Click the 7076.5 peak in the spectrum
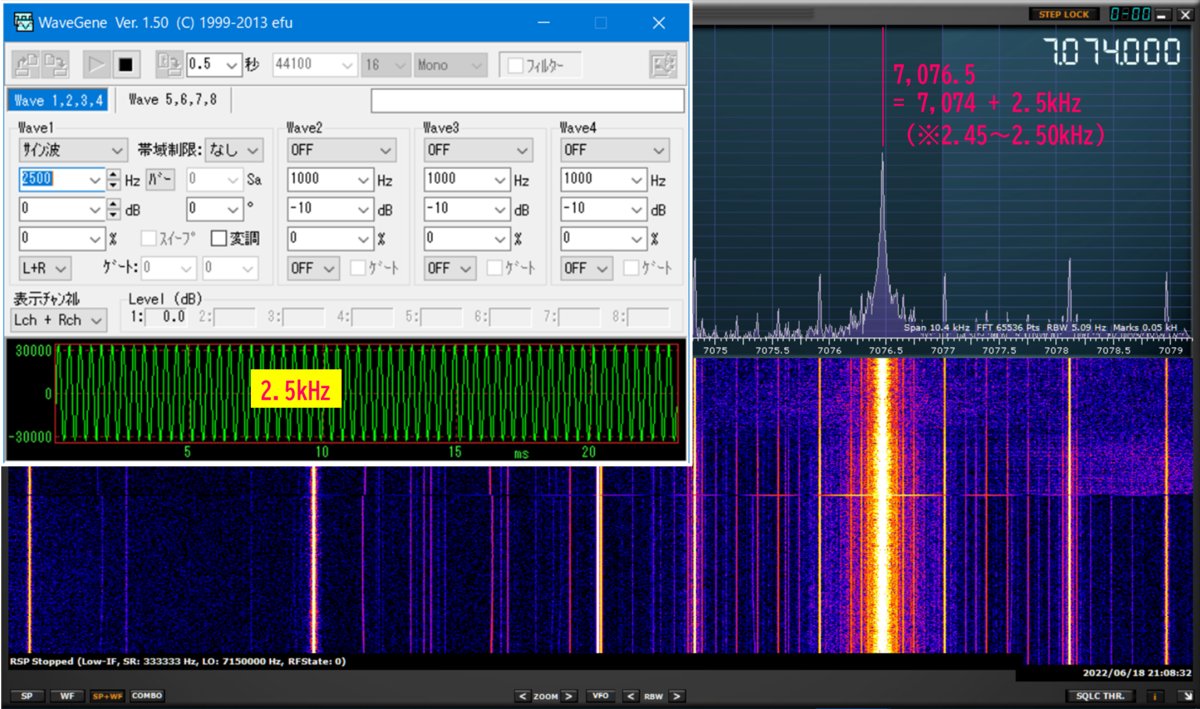Image resolution: width=1200 pixels, height=709 pixels. [x=883, y=245]
